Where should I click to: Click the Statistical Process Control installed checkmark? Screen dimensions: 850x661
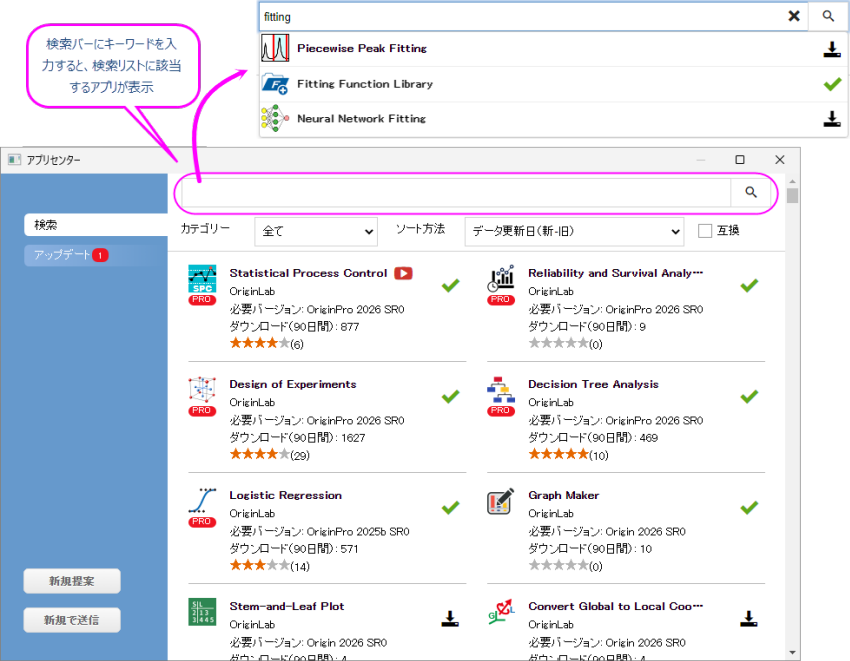(x=450, y=285)
